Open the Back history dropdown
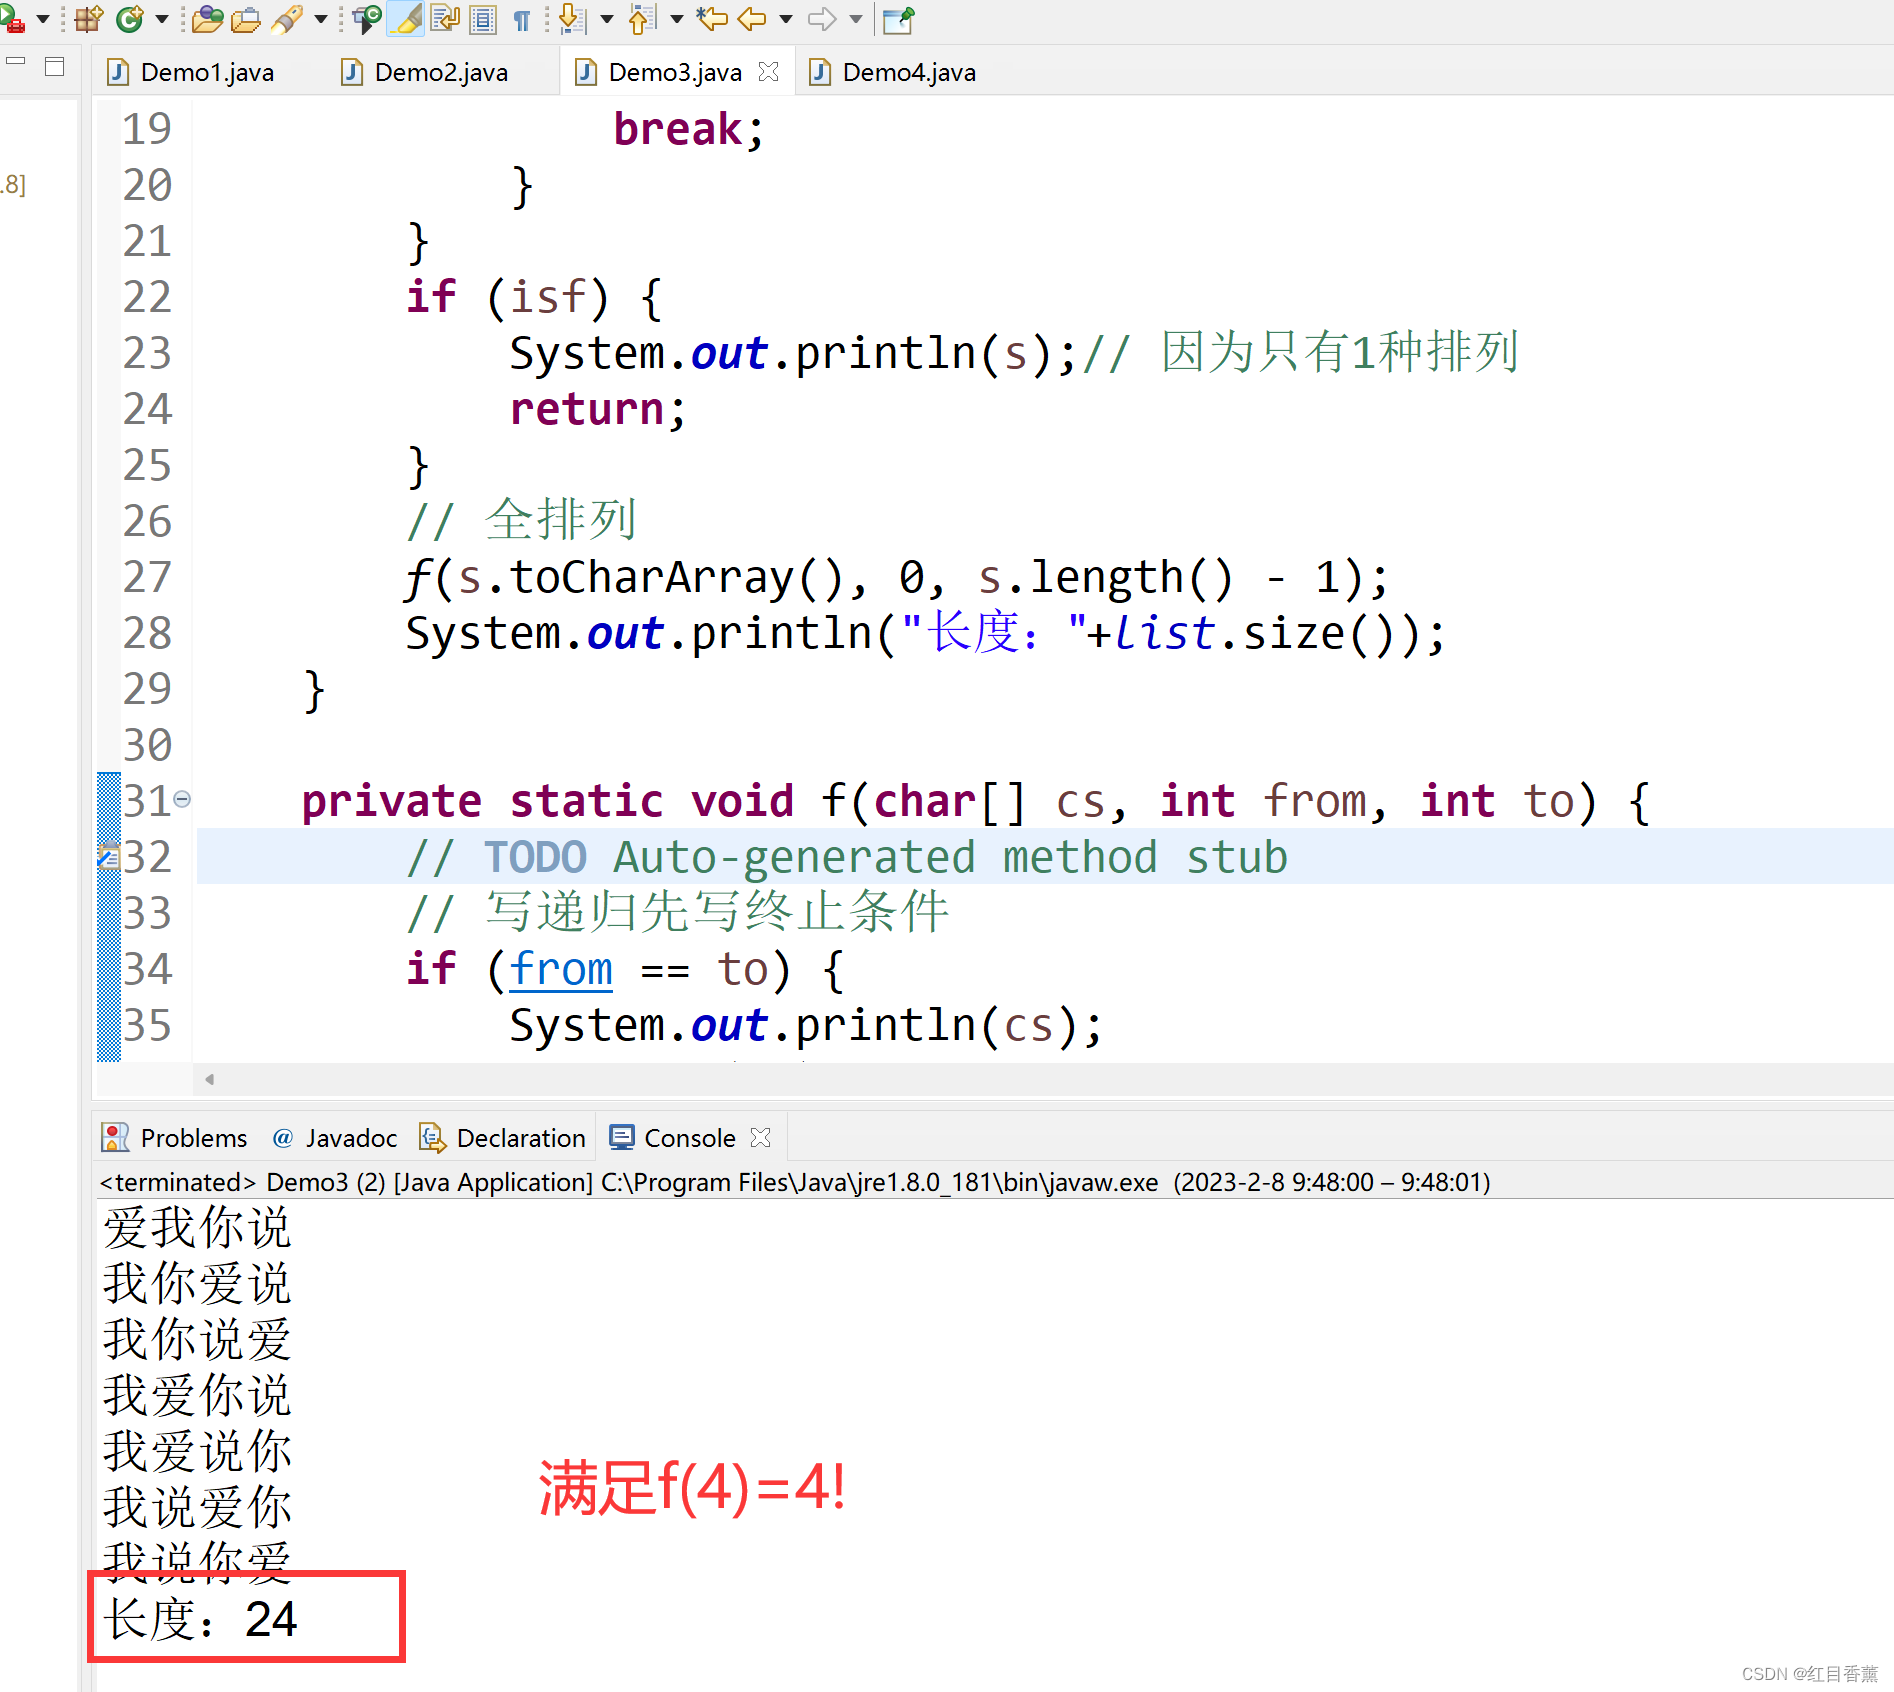 (x=785, y=18)
